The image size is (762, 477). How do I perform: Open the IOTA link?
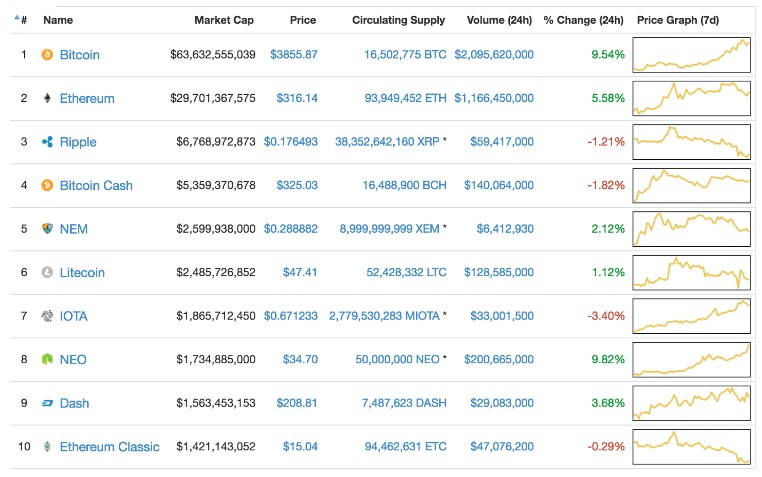point(73,316)
